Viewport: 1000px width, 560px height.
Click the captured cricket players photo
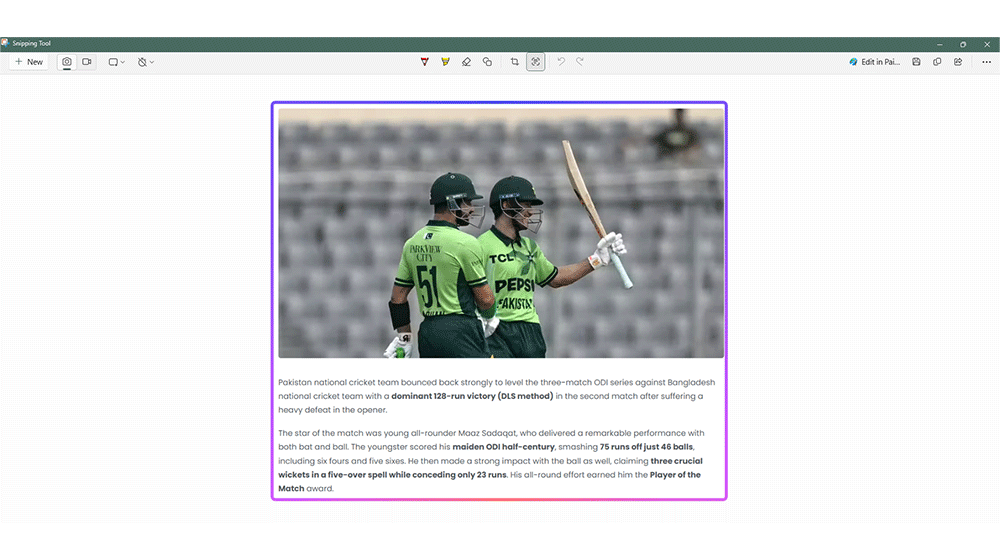point(500,233)
